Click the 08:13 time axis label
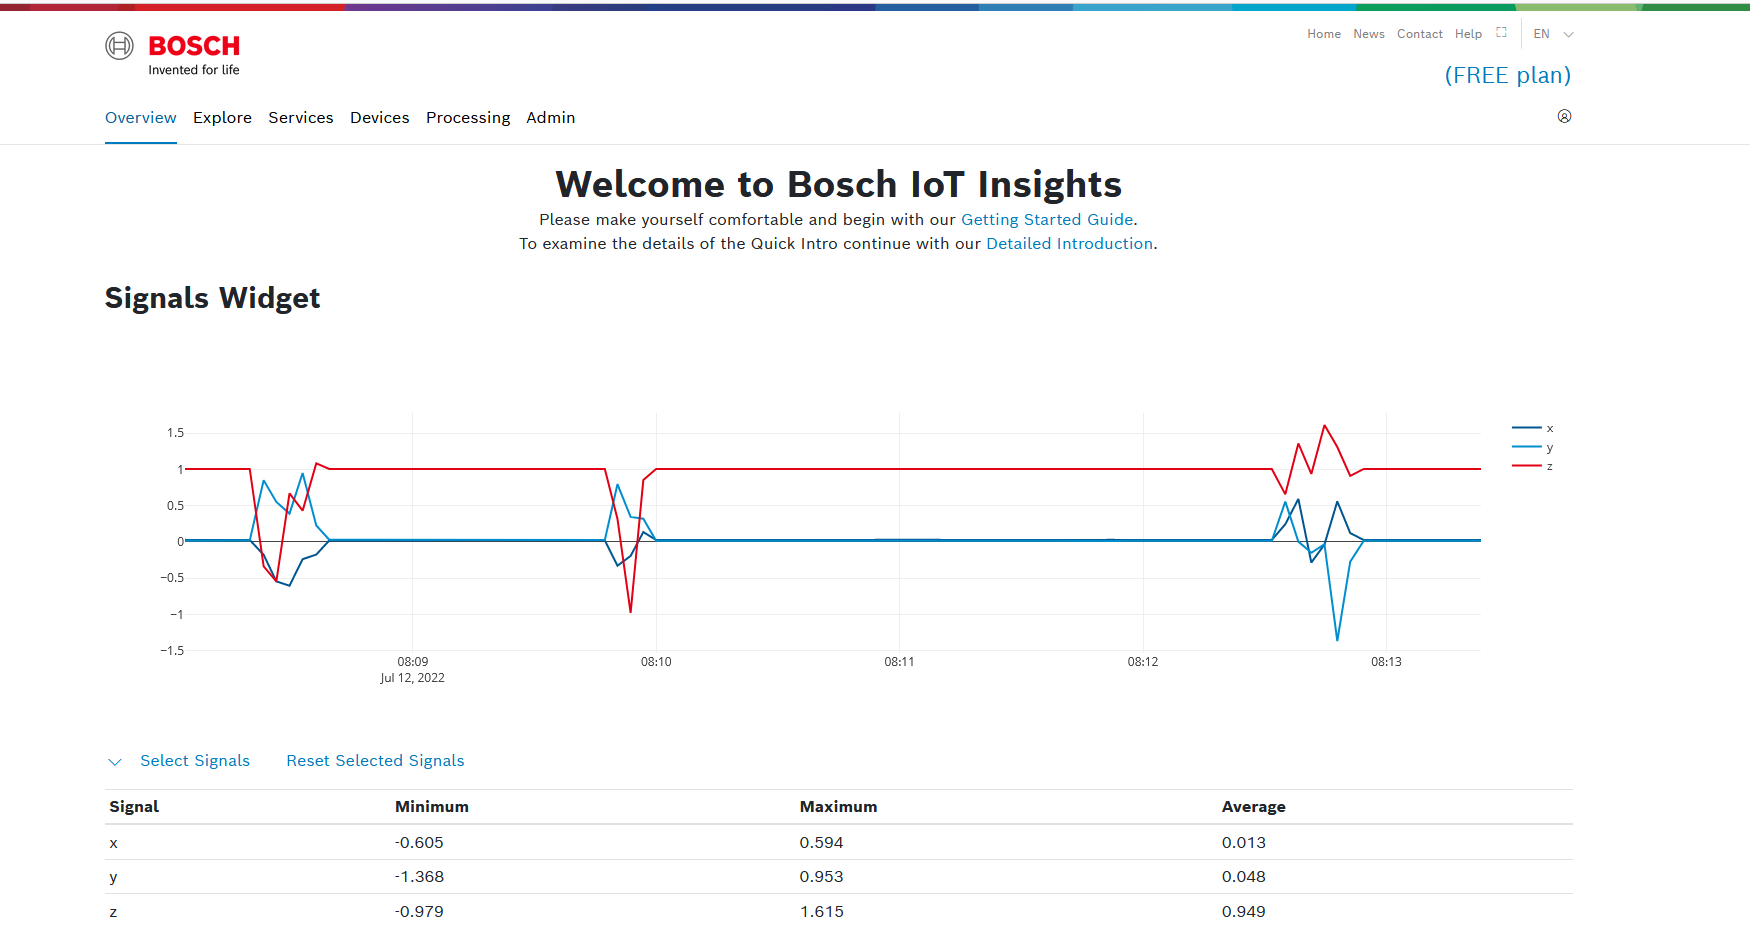Viewport: 1750px width, 949px height. tap(1386, 662)
